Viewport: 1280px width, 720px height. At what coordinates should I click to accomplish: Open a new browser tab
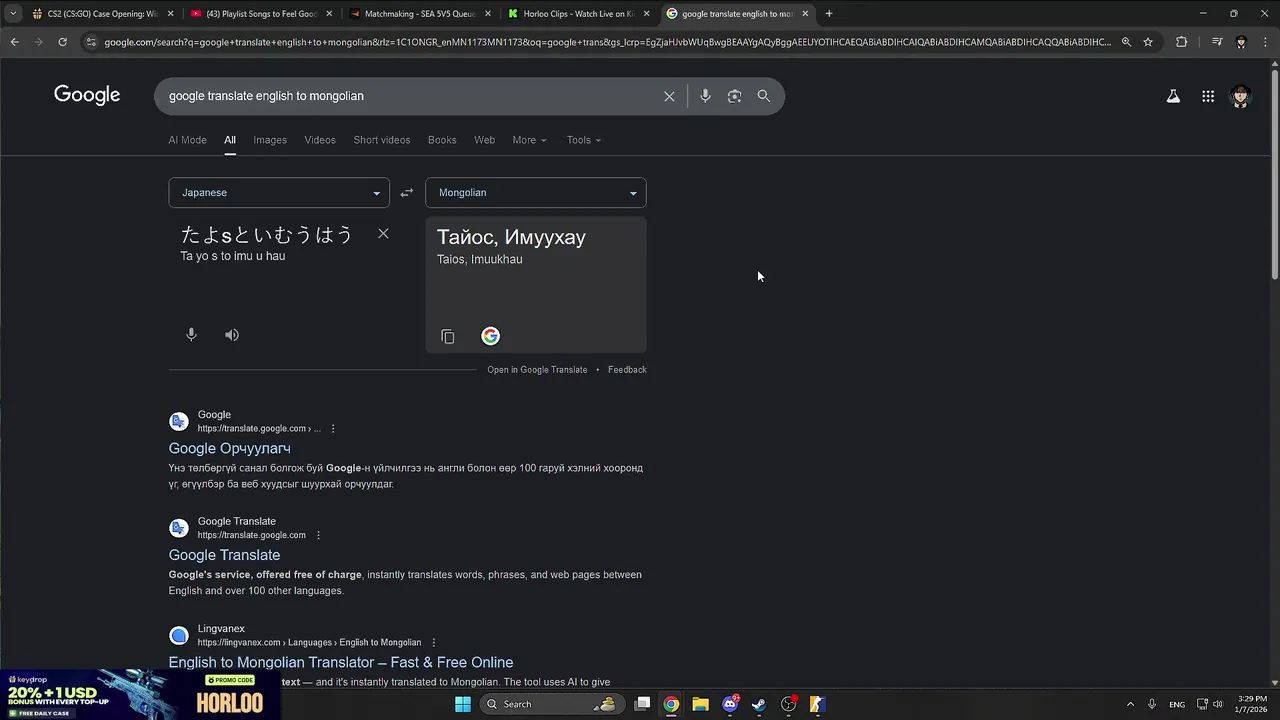point(828,14)
